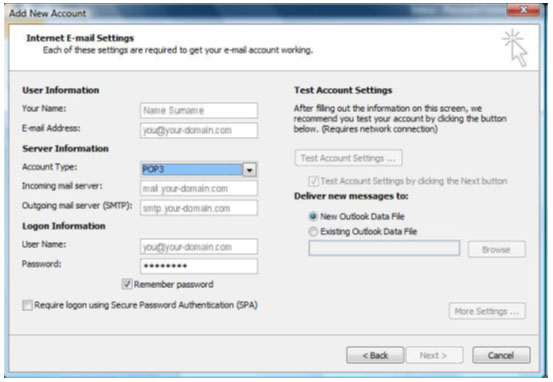Click the Next button
The image size is (553, 382).
[x=434, y=355]
